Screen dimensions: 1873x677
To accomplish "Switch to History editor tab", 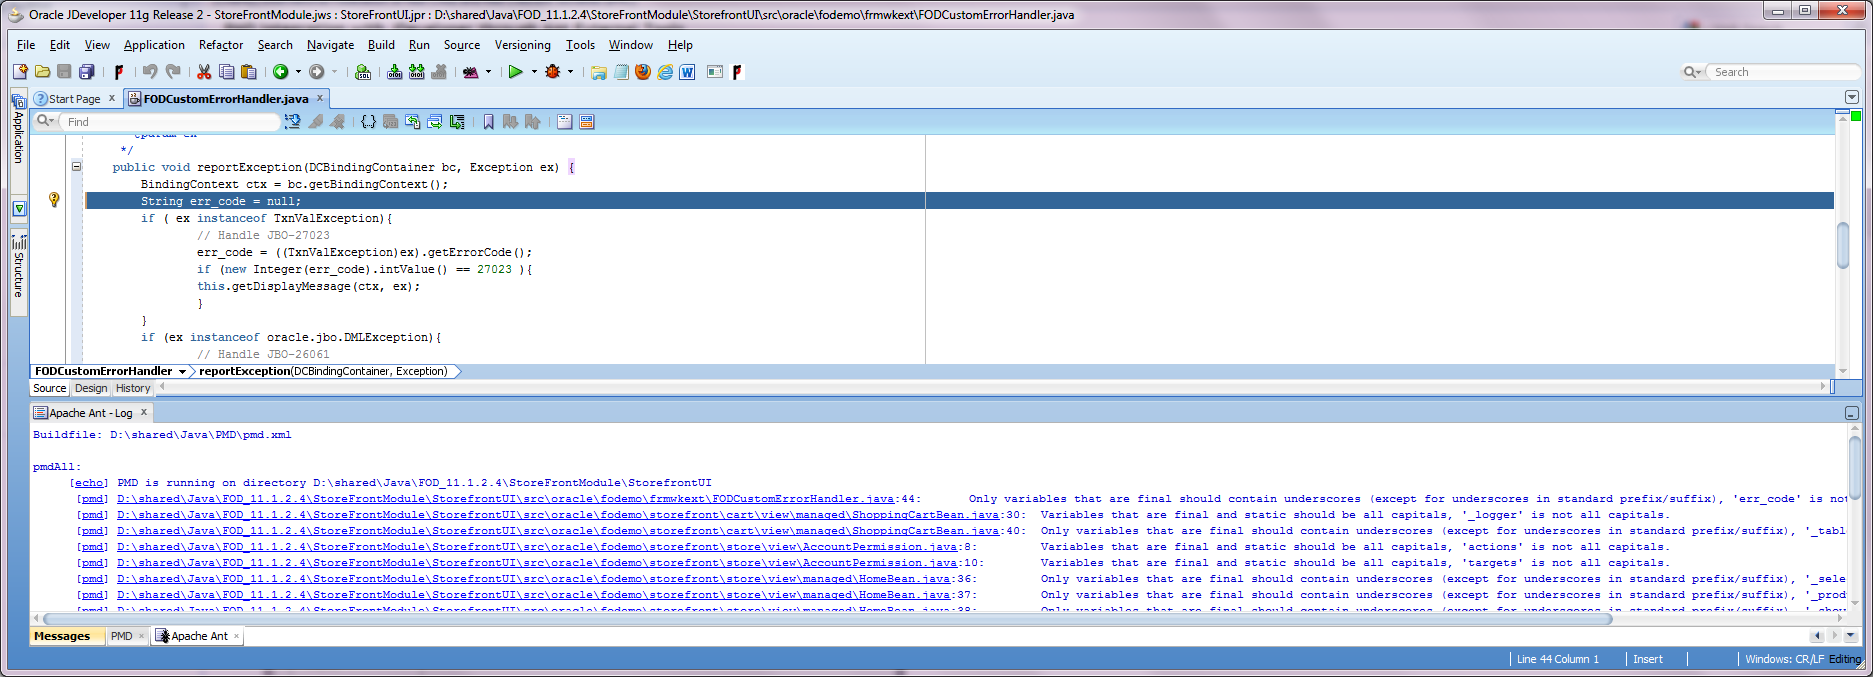I will (133, 388).
